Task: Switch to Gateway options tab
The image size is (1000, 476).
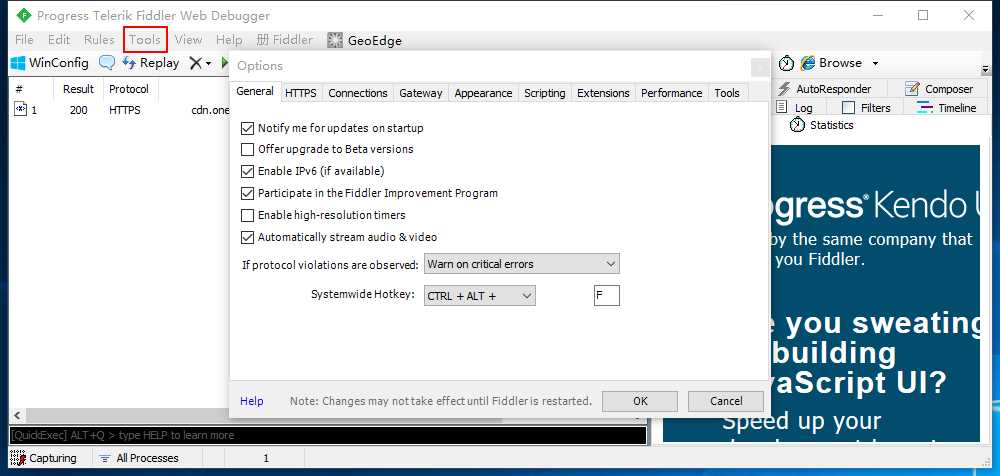Action: (420, 93)
